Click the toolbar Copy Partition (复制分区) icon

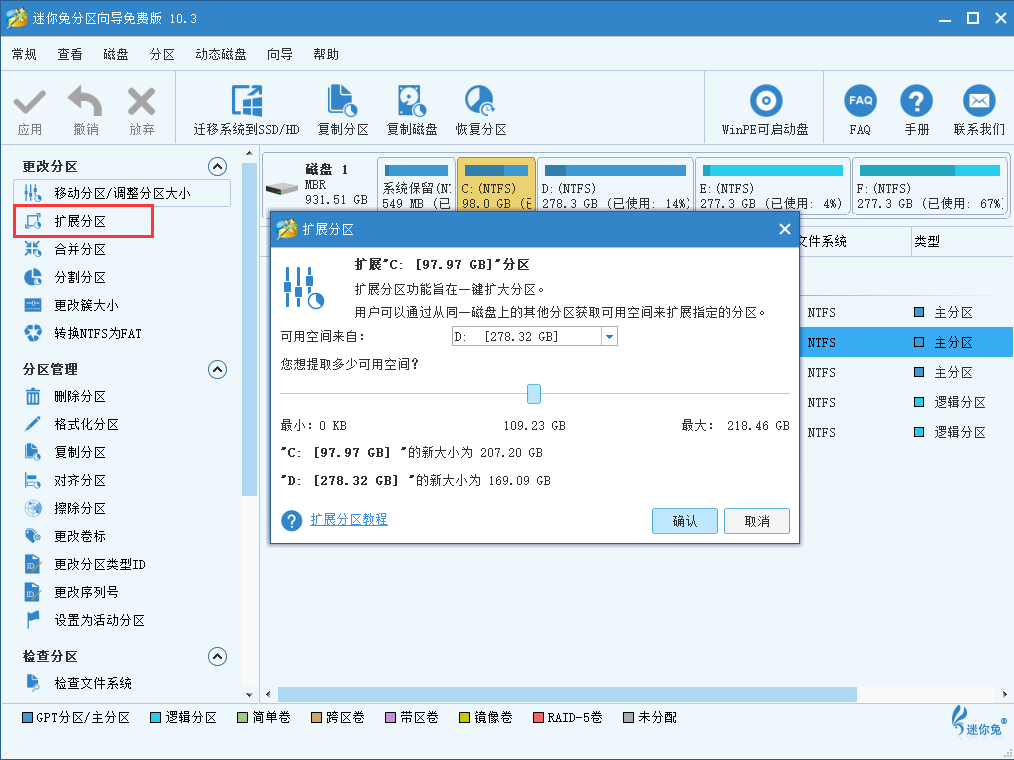coord(342,101)
